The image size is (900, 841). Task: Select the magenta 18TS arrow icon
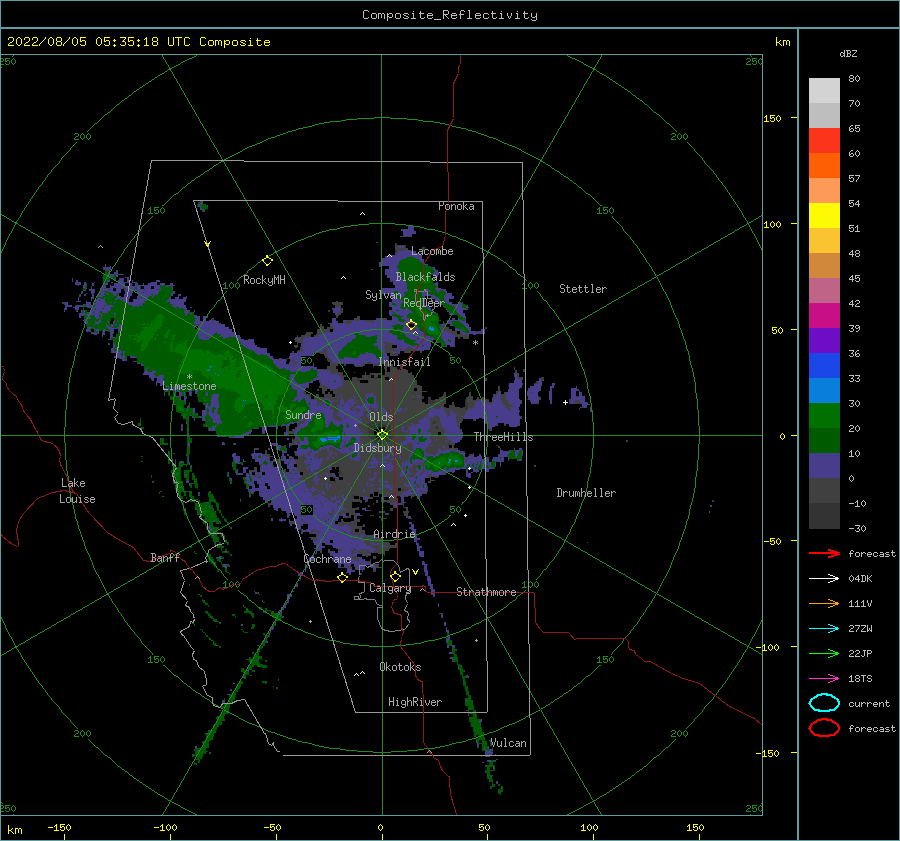[x=824, y=678]
